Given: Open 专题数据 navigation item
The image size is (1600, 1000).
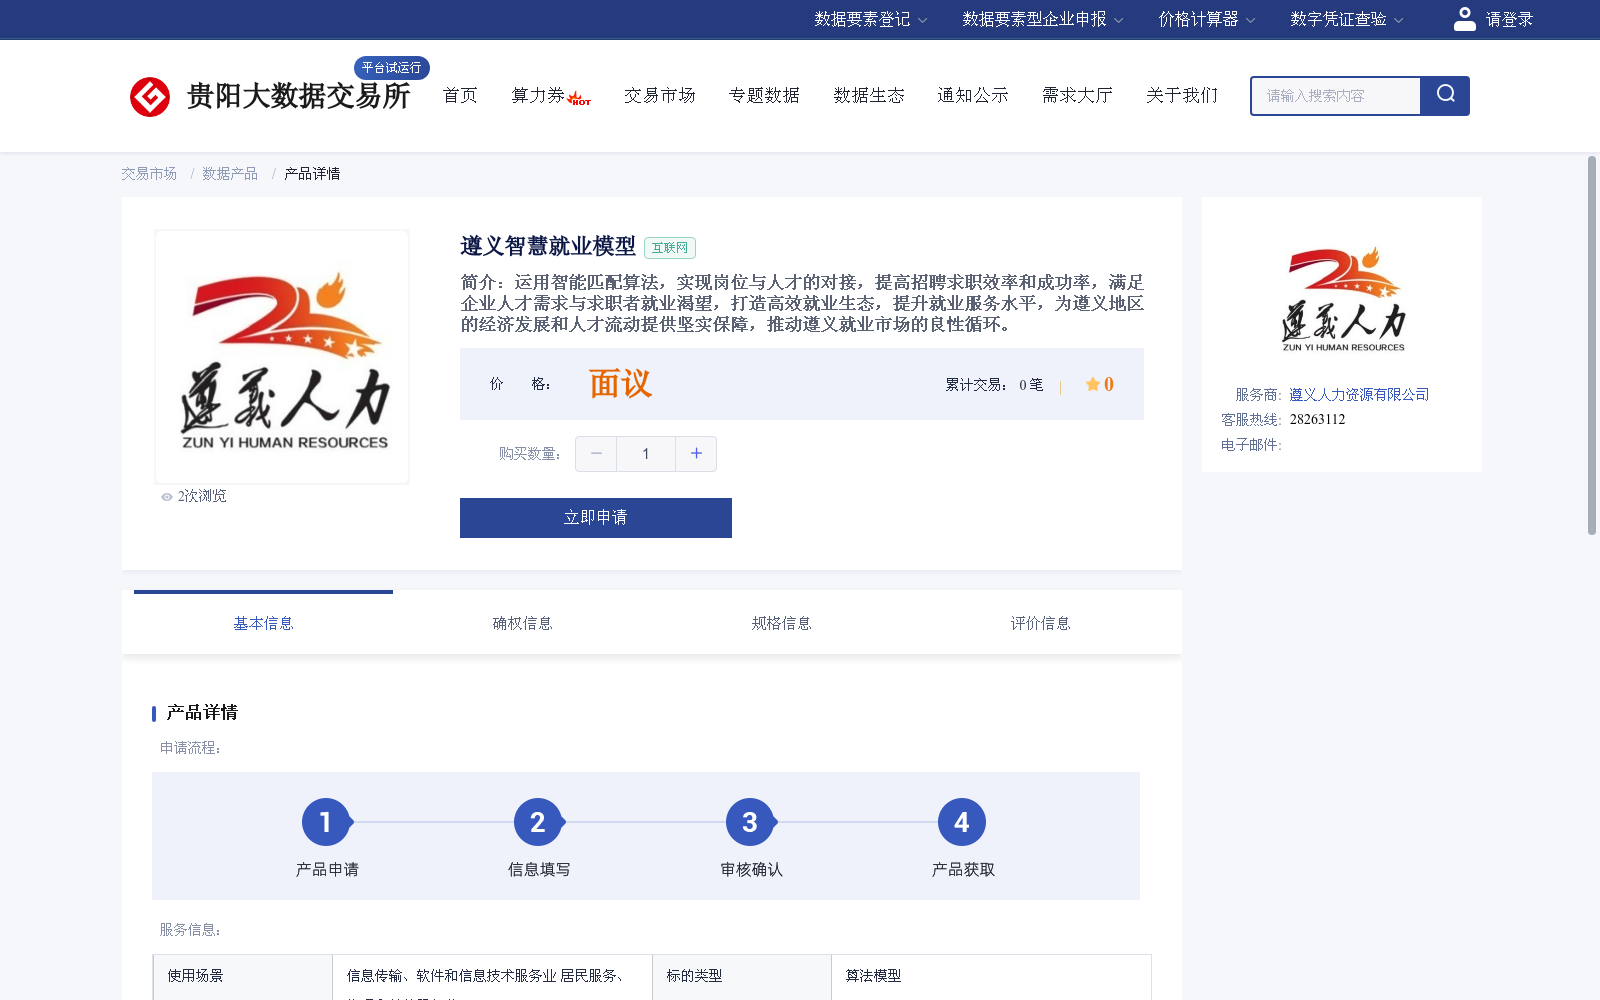Looking at the screenshot, I should pos(764,96).
